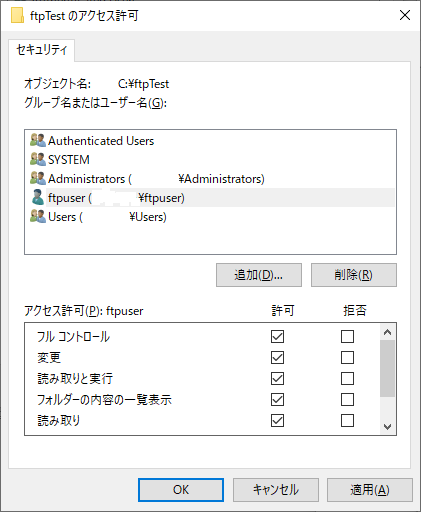Confirm with the OK button
Viewport: 421px width, 512px height.
coord(181,490)
